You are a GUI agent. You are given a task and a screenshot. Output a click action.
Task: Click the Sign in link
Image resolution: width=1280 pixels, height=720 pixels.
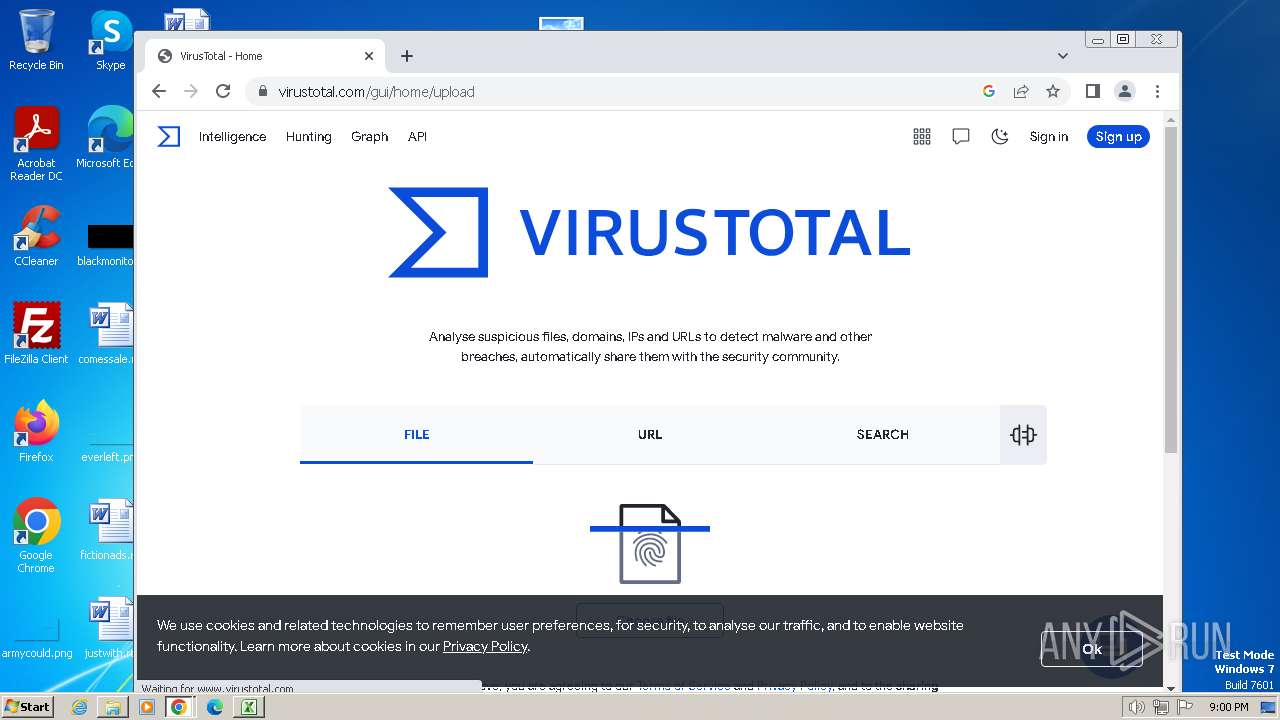click(x=1049, y=137)
